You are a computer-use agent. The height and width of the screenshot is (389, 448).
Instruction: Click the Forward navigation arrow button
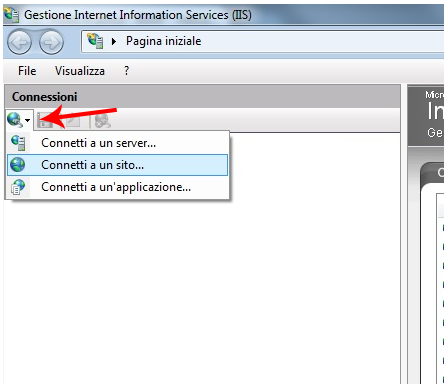tap(51, 42)
